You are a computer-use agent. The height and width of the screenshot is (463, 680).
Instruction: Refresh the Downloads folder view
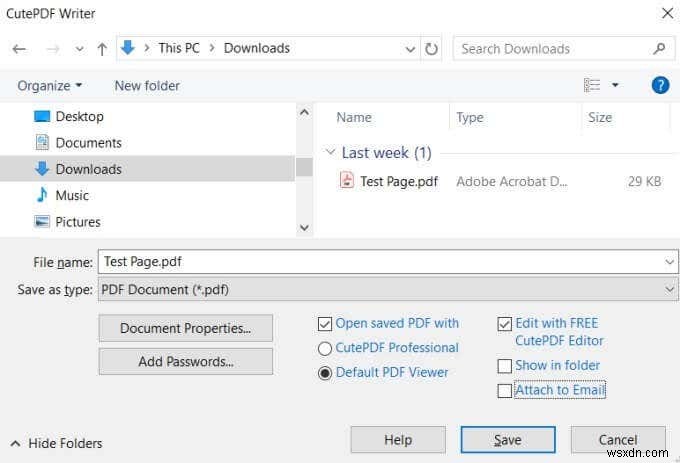pos(431,49)
